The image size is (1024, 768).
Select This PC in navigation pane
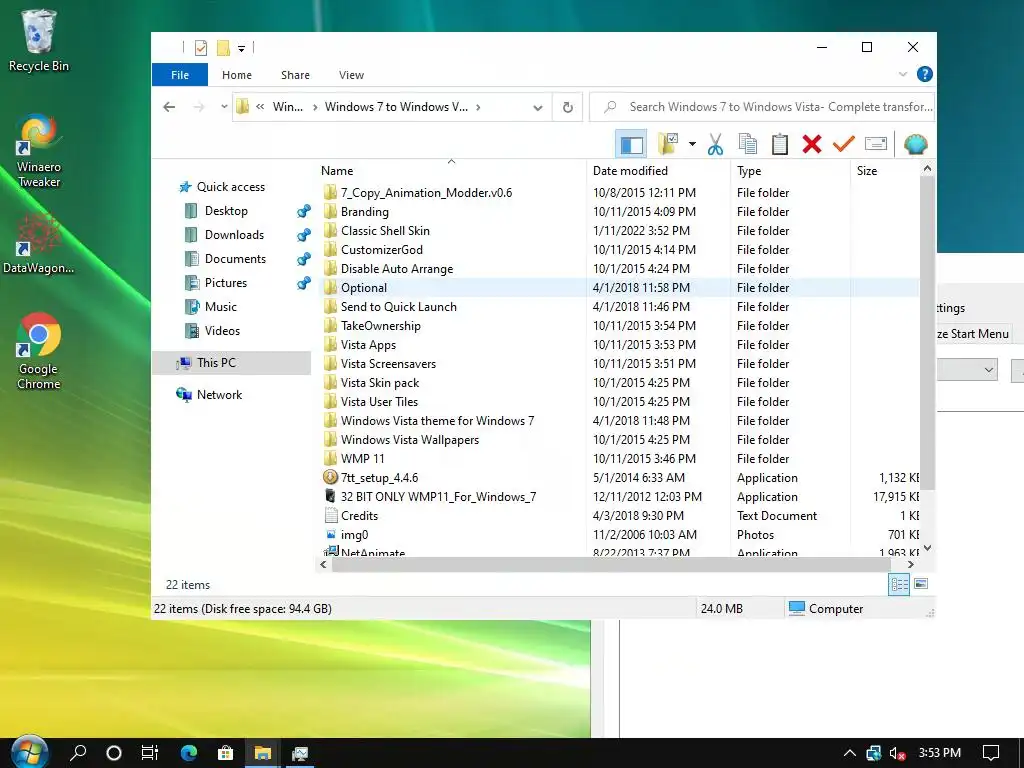(x=231, y=362)
